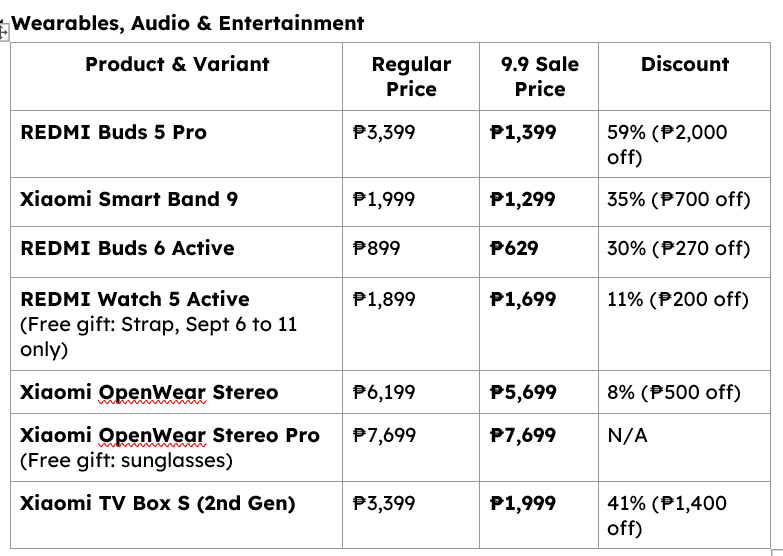Click the 'Product & Variant' header cell
The height and width of the screenshot is (556, 783).
pyautogui.click(x=177, y=64)
